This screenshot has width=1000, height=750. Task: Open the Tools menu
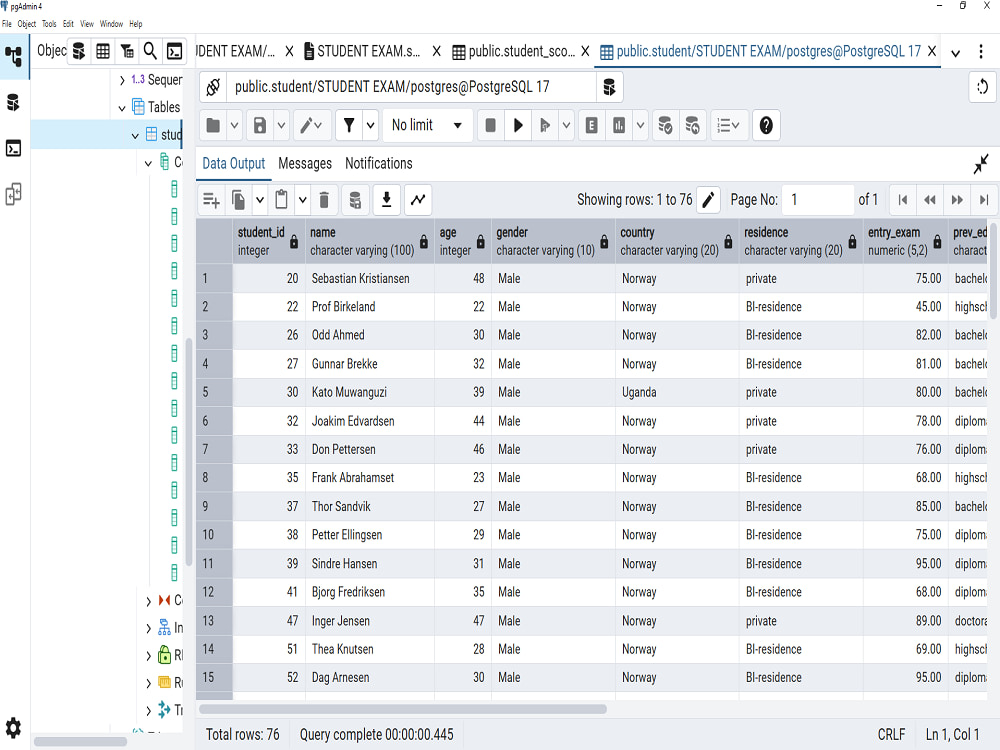(49, 24)
